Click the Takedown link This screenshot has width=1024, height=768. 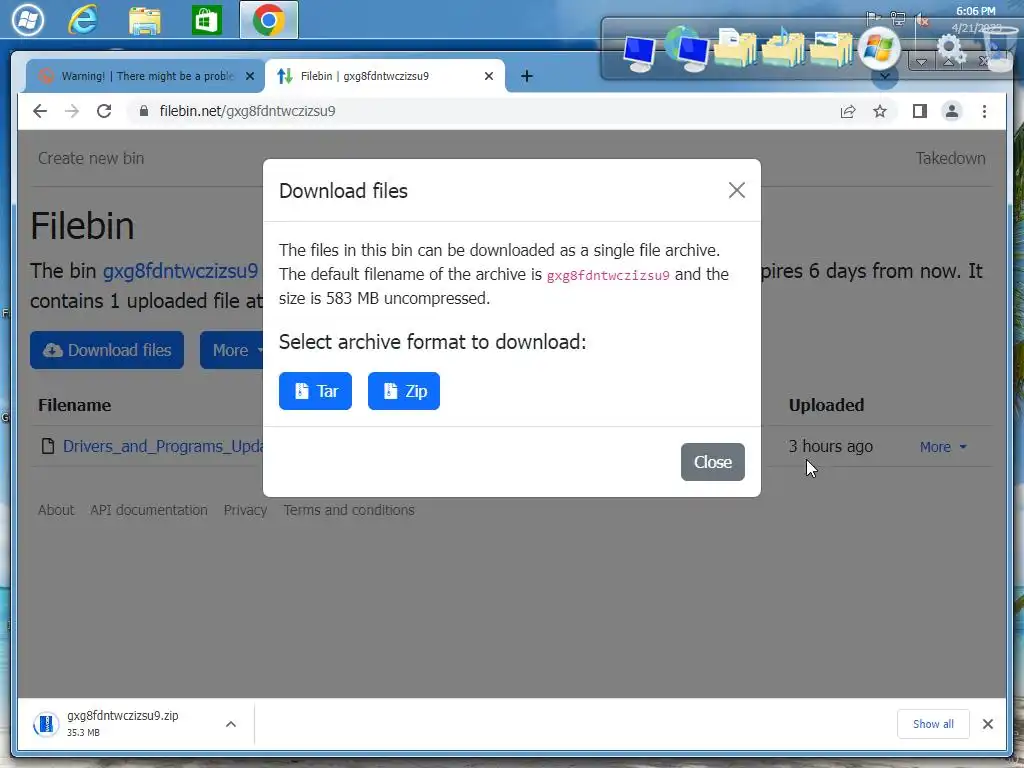click(x=950, y=158)
